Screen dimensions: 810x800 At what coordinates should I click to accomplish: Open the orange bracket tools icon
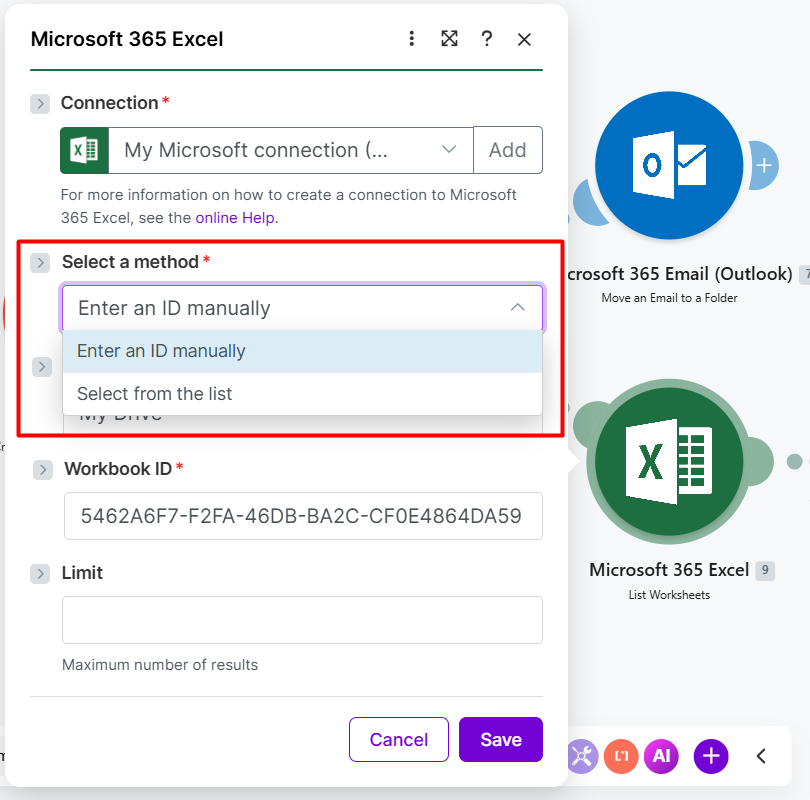pos(621,757)
